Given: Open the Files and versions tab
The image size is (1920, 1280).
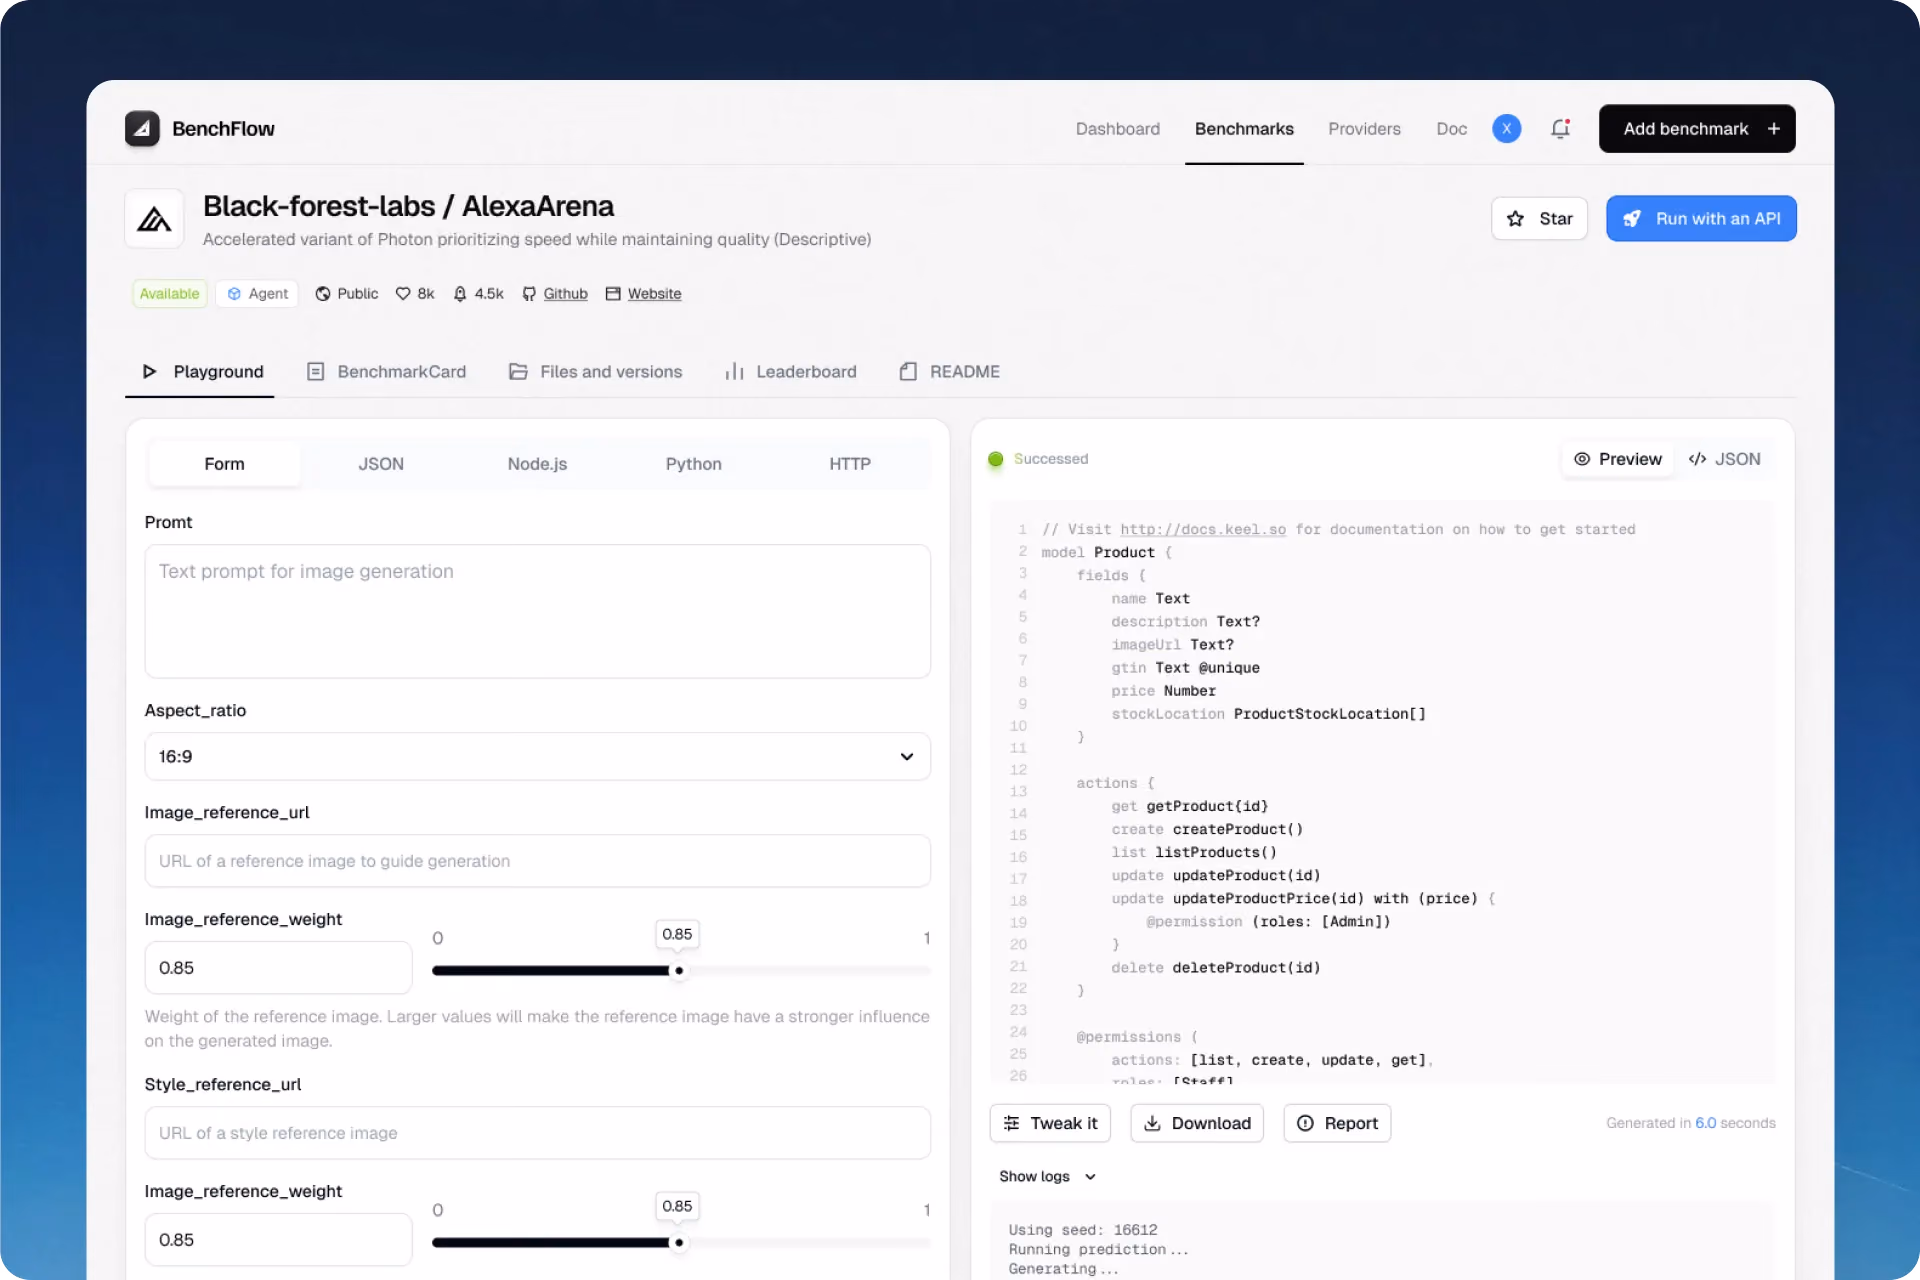Looking at the screenshot, I should pyautogui.click(x=595, y=371).
